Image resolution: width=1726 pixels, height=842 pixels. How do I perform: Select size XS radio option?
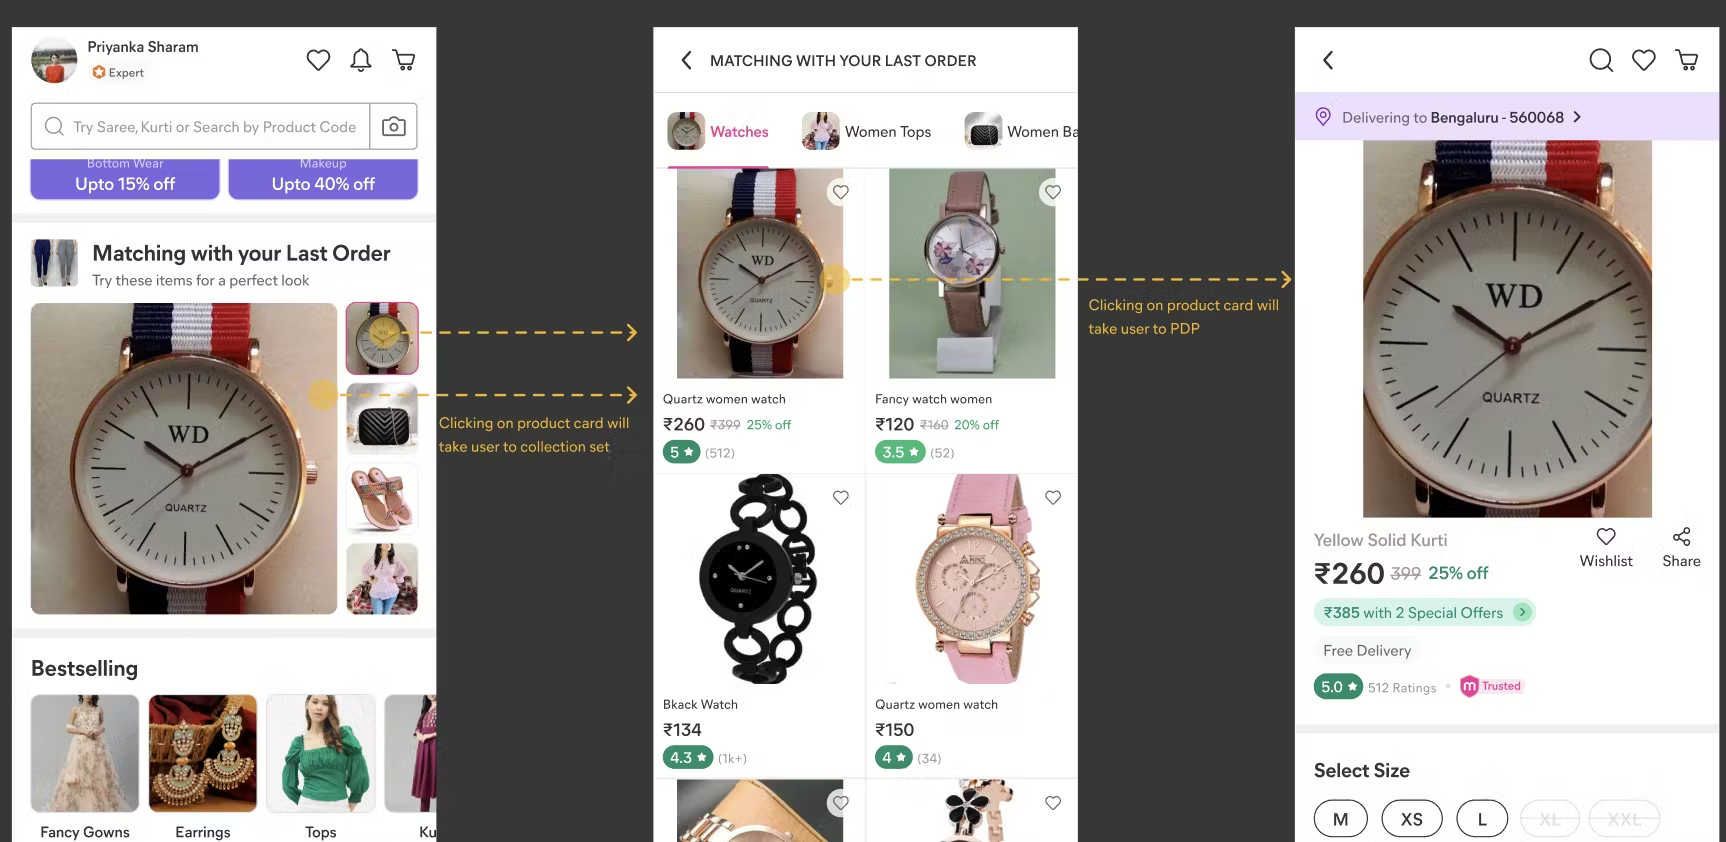pos(1412,819)
